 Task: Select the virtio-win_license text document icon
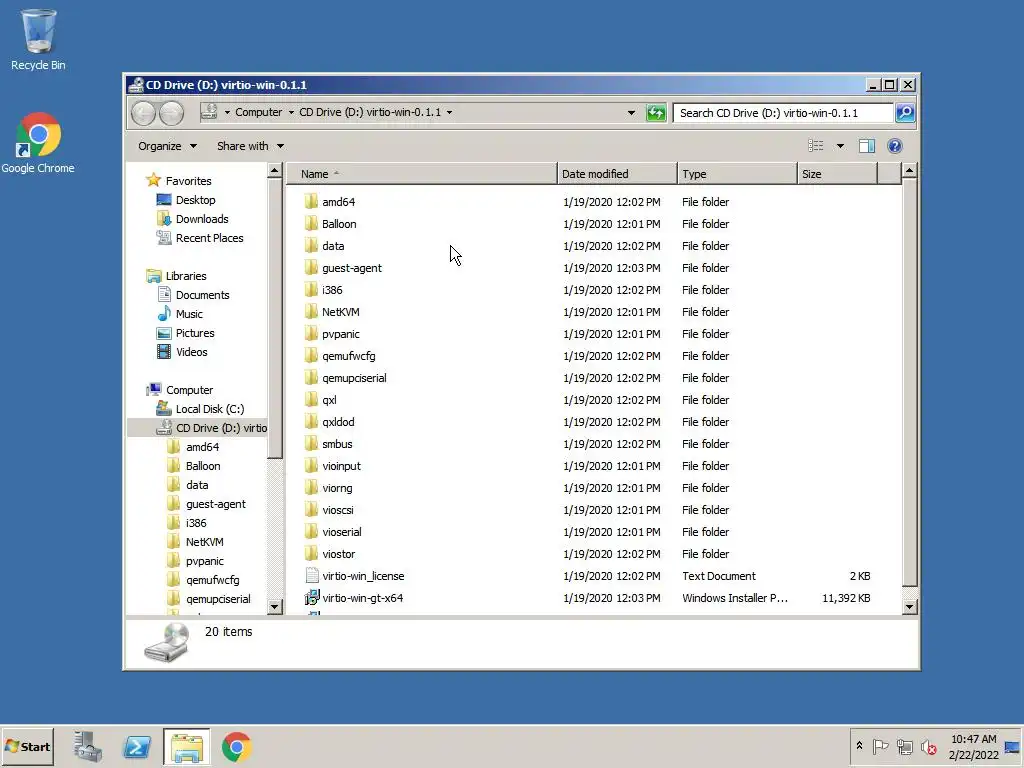(312, 576)
